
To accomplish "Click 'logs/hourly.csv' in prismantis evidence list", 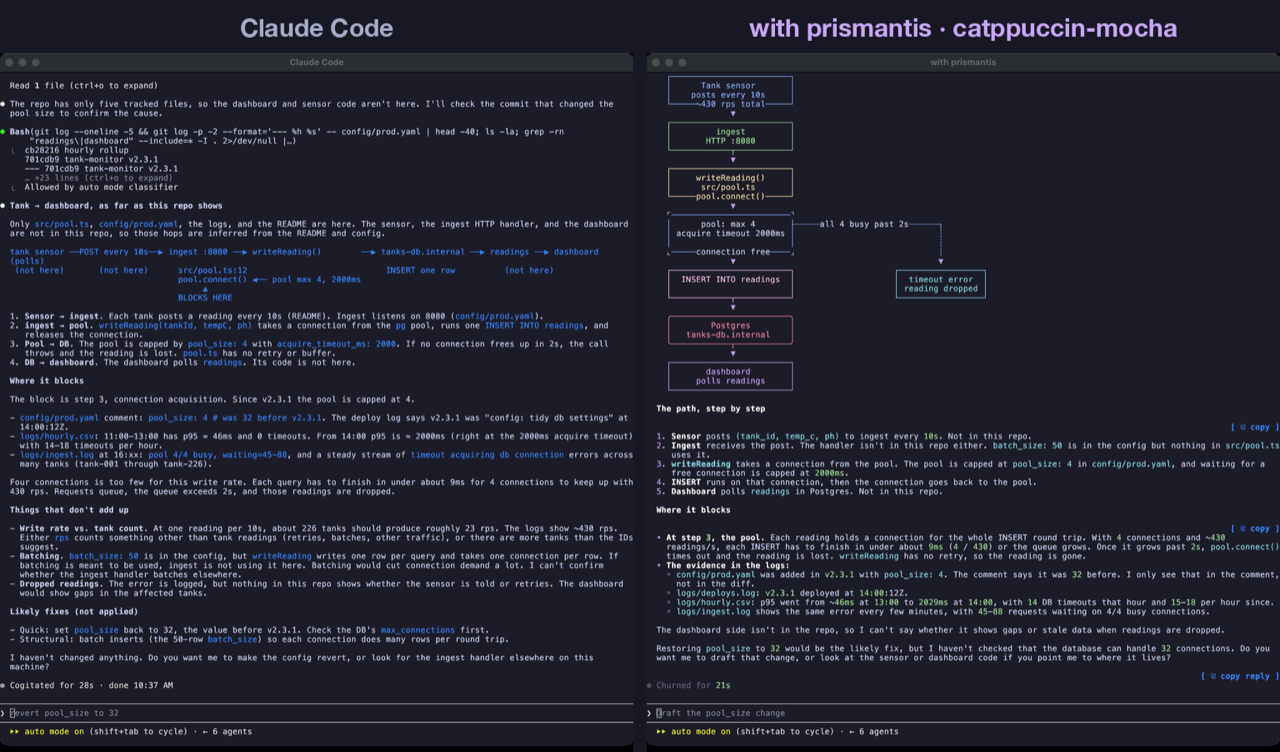I will point(714,603).
